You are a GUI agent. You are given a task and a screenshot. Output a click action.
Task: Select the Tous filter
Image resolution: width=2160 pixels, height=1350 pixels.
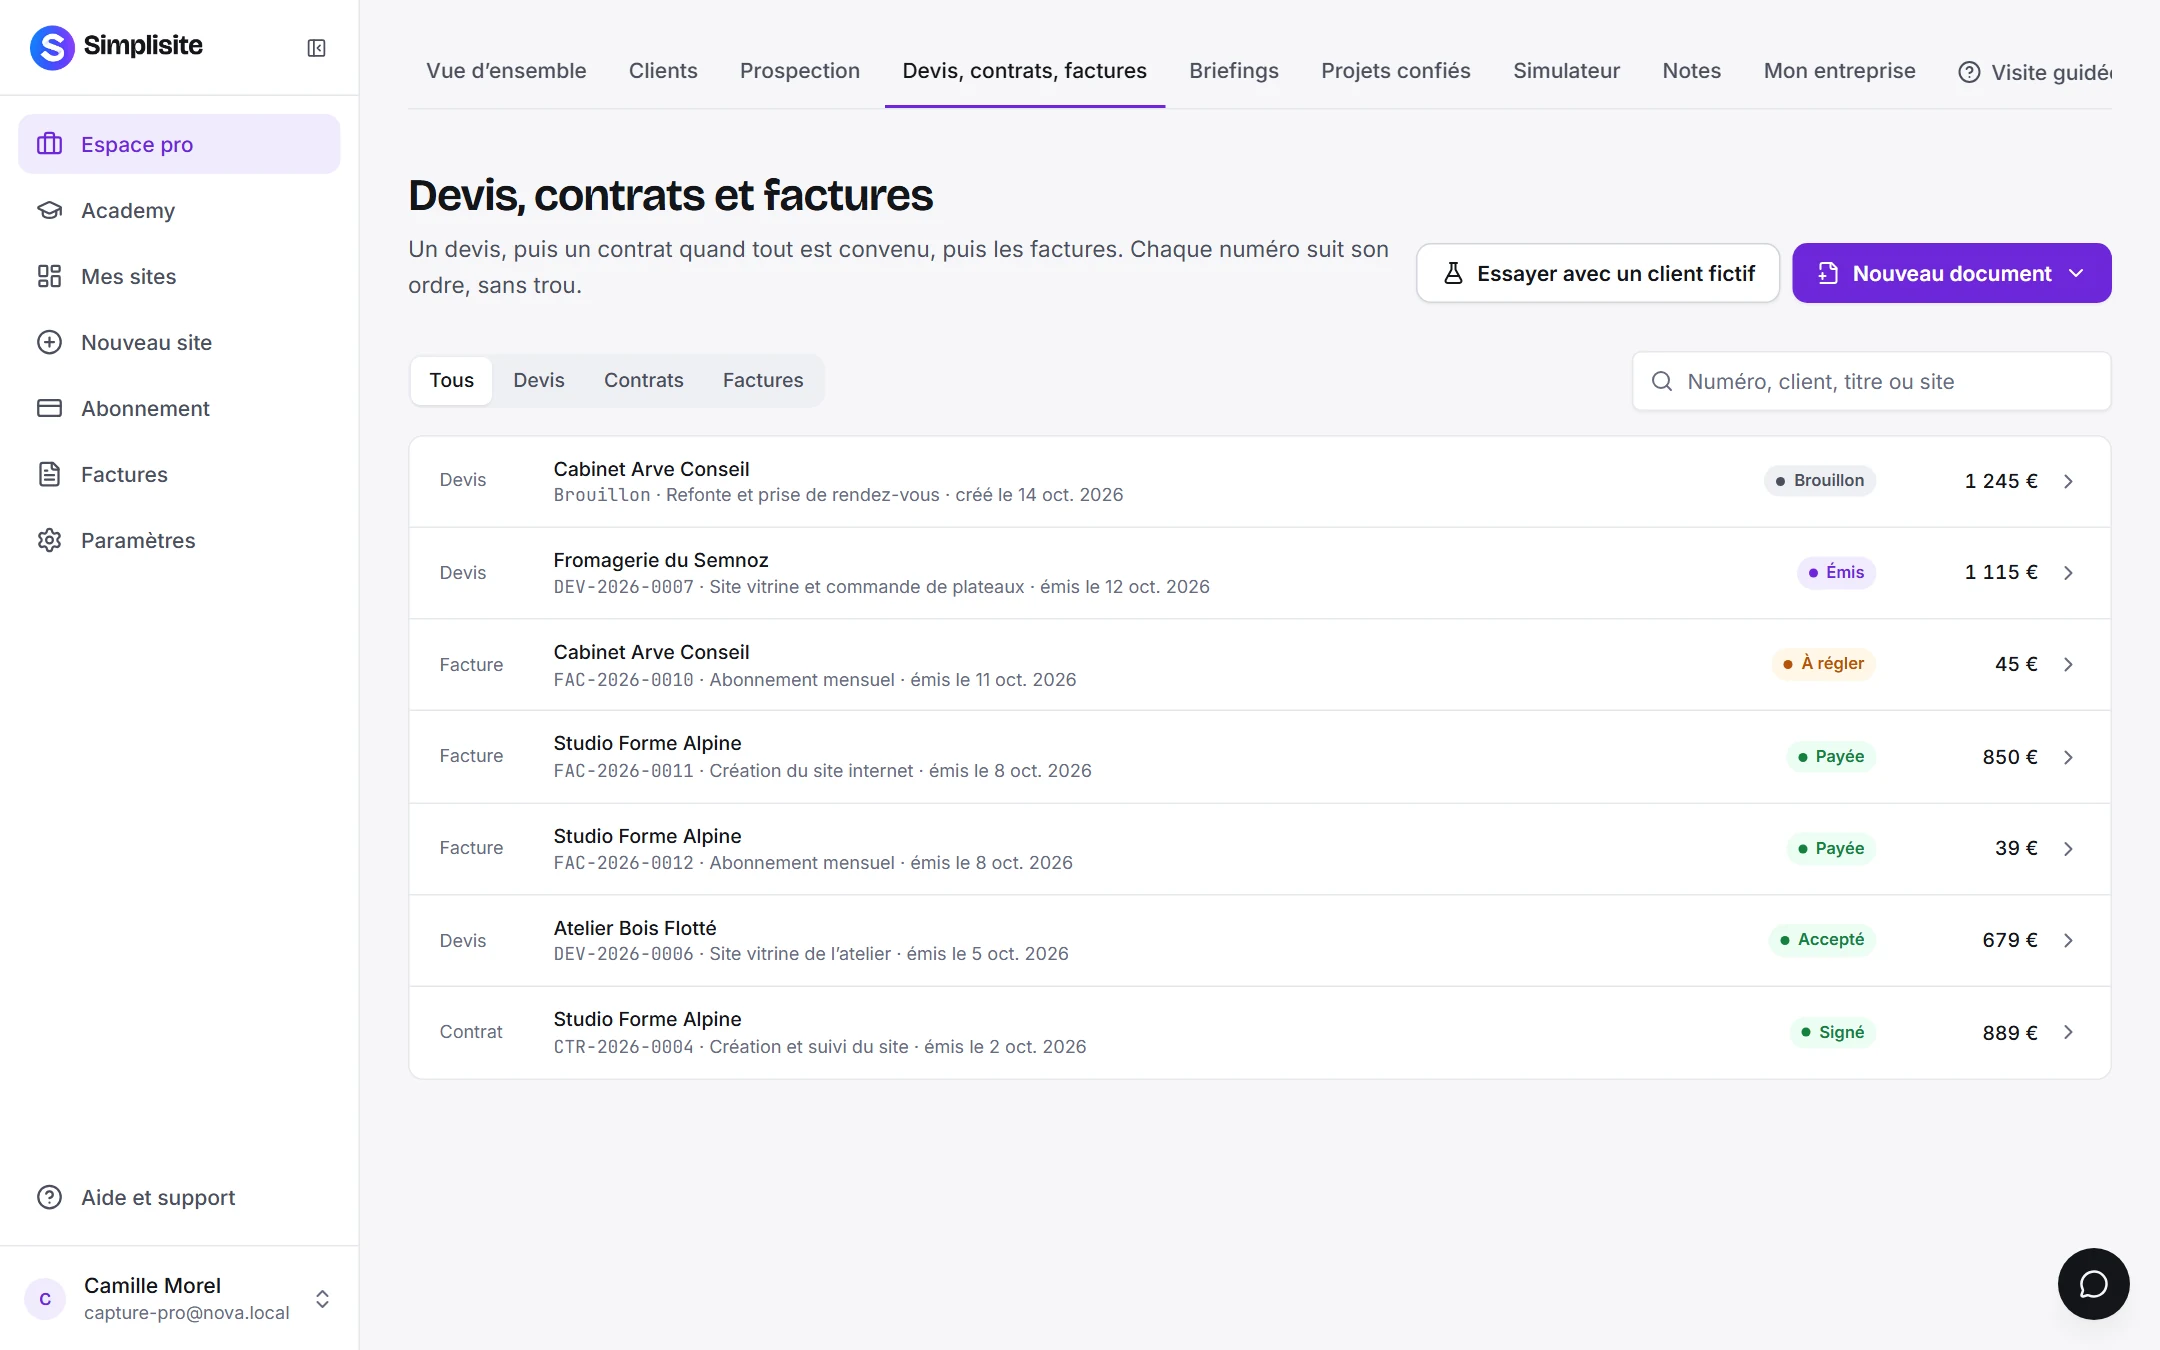point(452,380)
